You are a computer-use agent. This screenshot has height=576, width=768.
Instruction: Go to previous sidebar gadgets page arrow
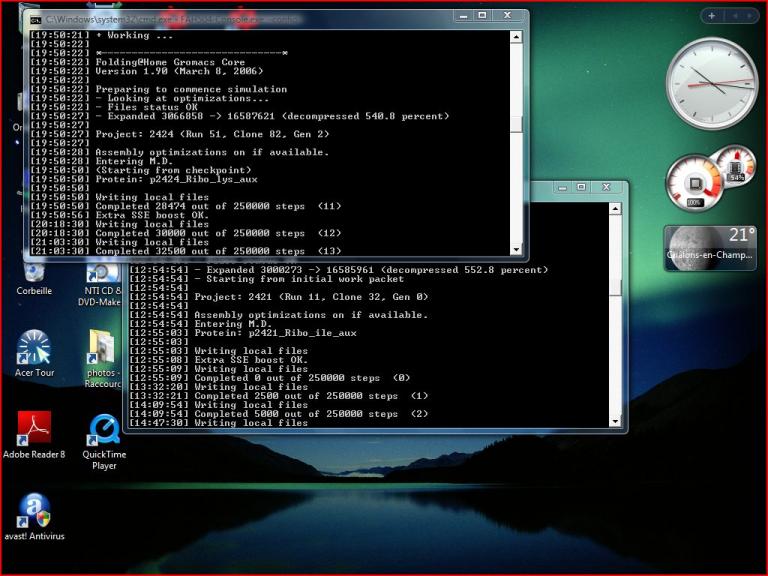tap(734, 15)
